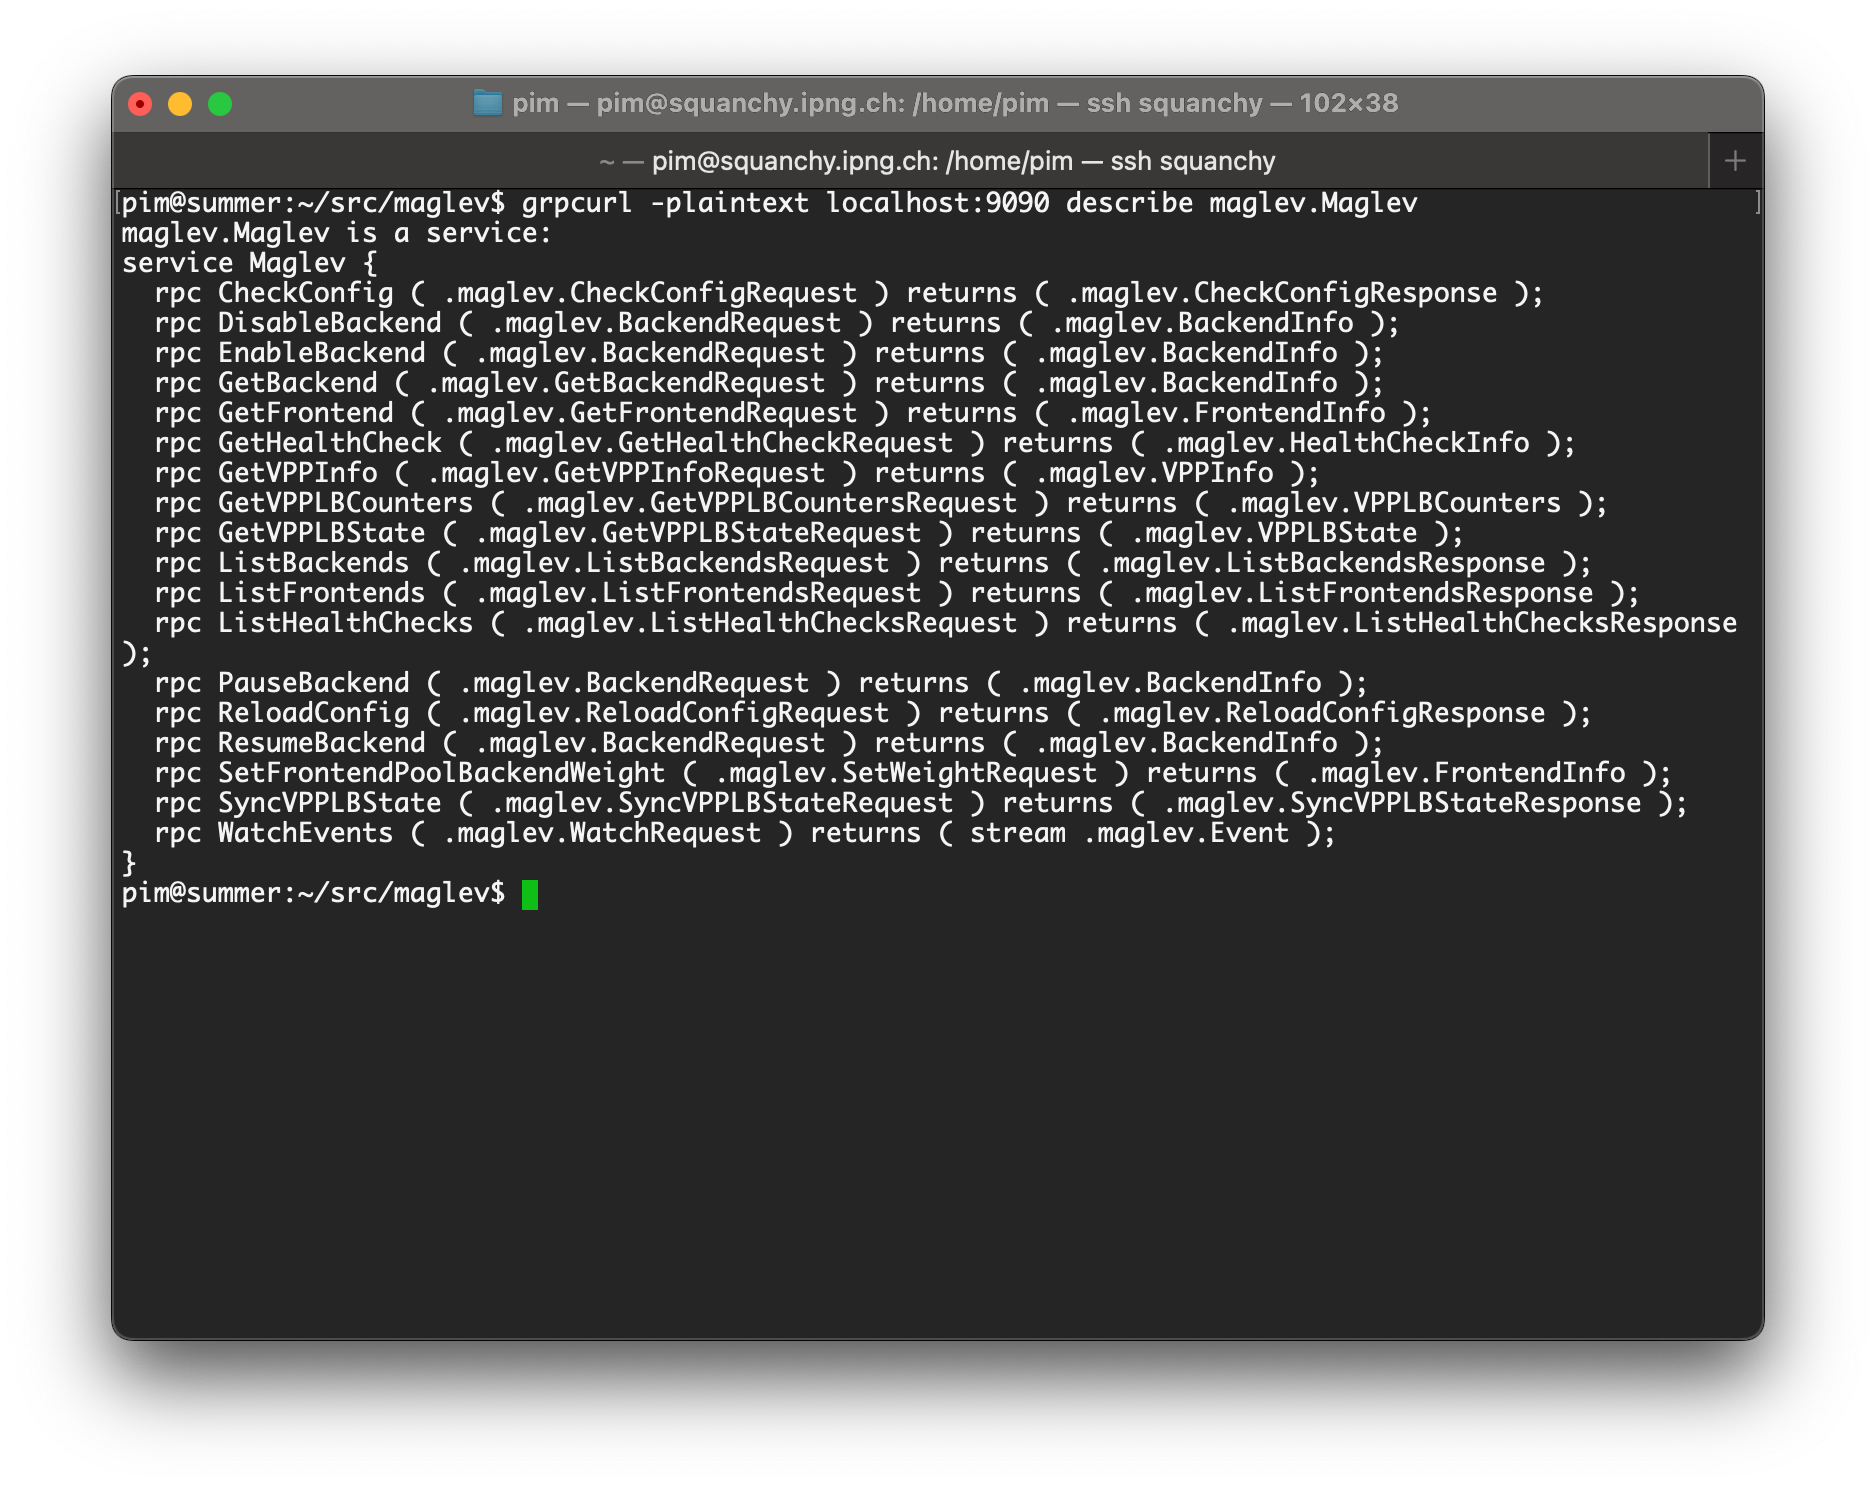Click the DisableBackend rpc name
Screen dimensions: 1876x1488
pos(329,323)
